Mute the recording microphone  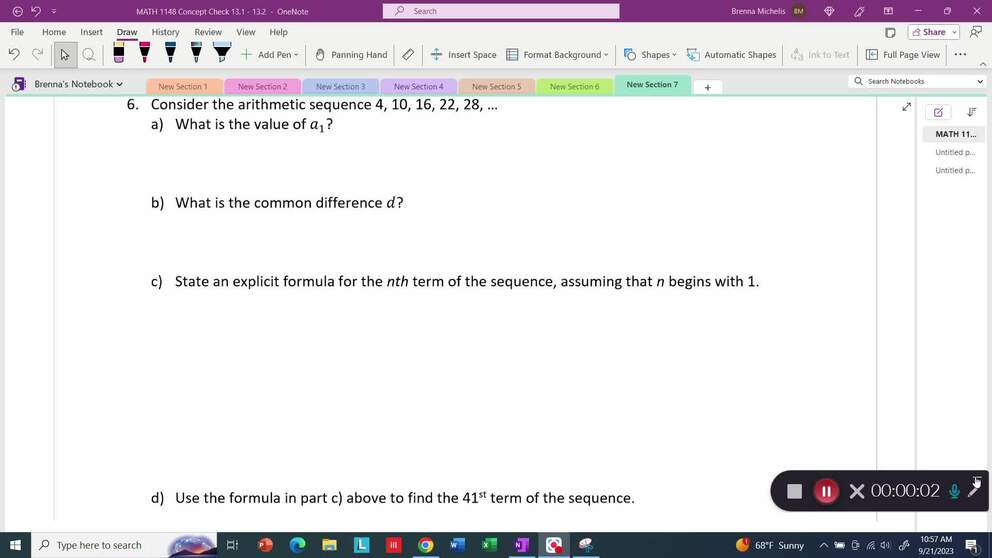(x=954, y=491)
